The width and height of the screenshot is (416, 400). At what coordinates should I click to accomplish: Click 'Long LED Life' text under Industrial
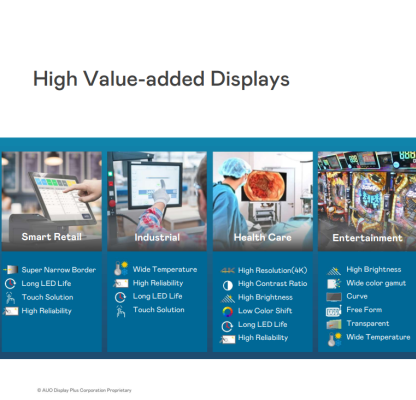158,296
